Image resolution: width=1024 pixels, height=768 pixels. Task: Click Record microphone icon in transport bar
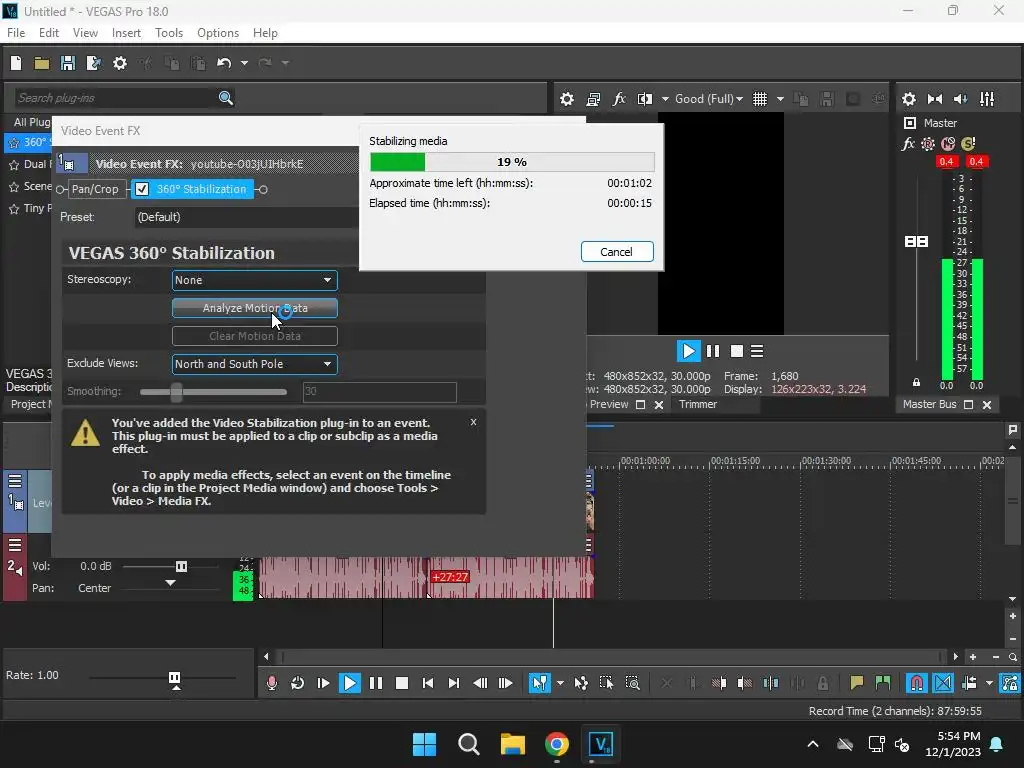272,683
